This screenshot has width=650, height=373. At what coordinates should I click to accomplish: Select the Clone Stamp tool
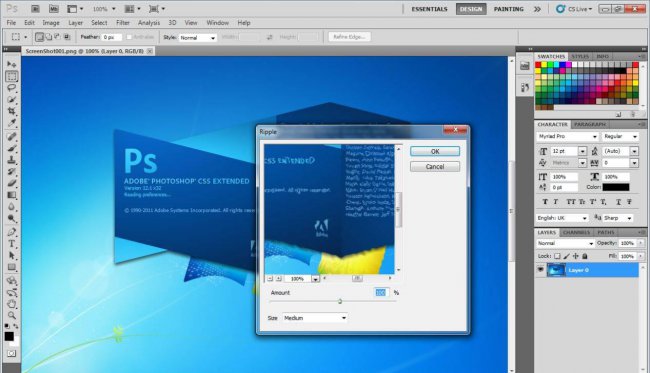[12, 160]
